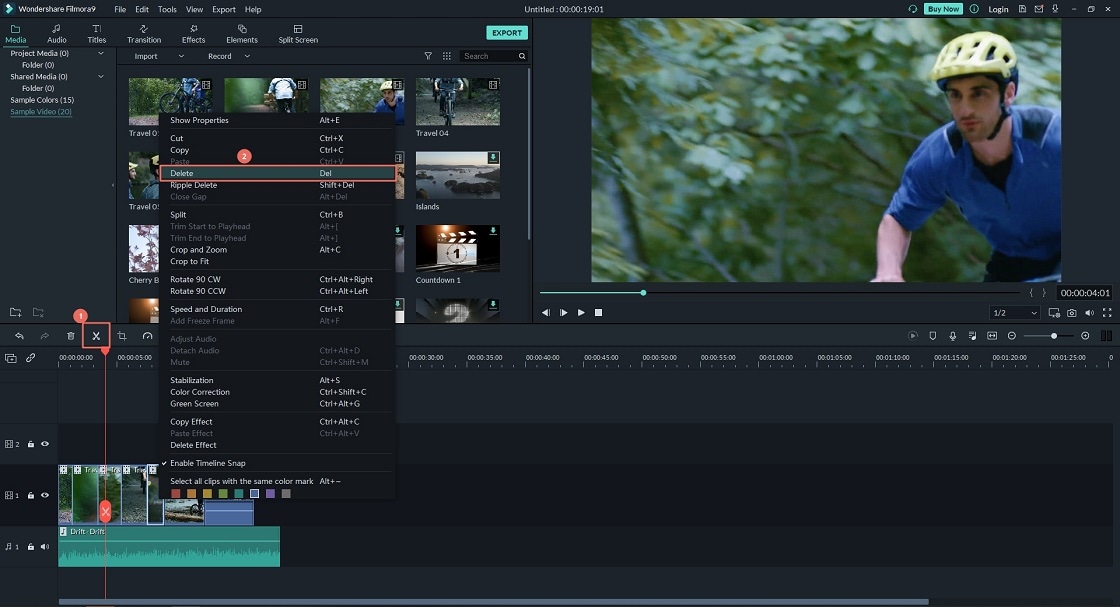Toggle Enable Timeline Snap option

click(x=207, y=463)
